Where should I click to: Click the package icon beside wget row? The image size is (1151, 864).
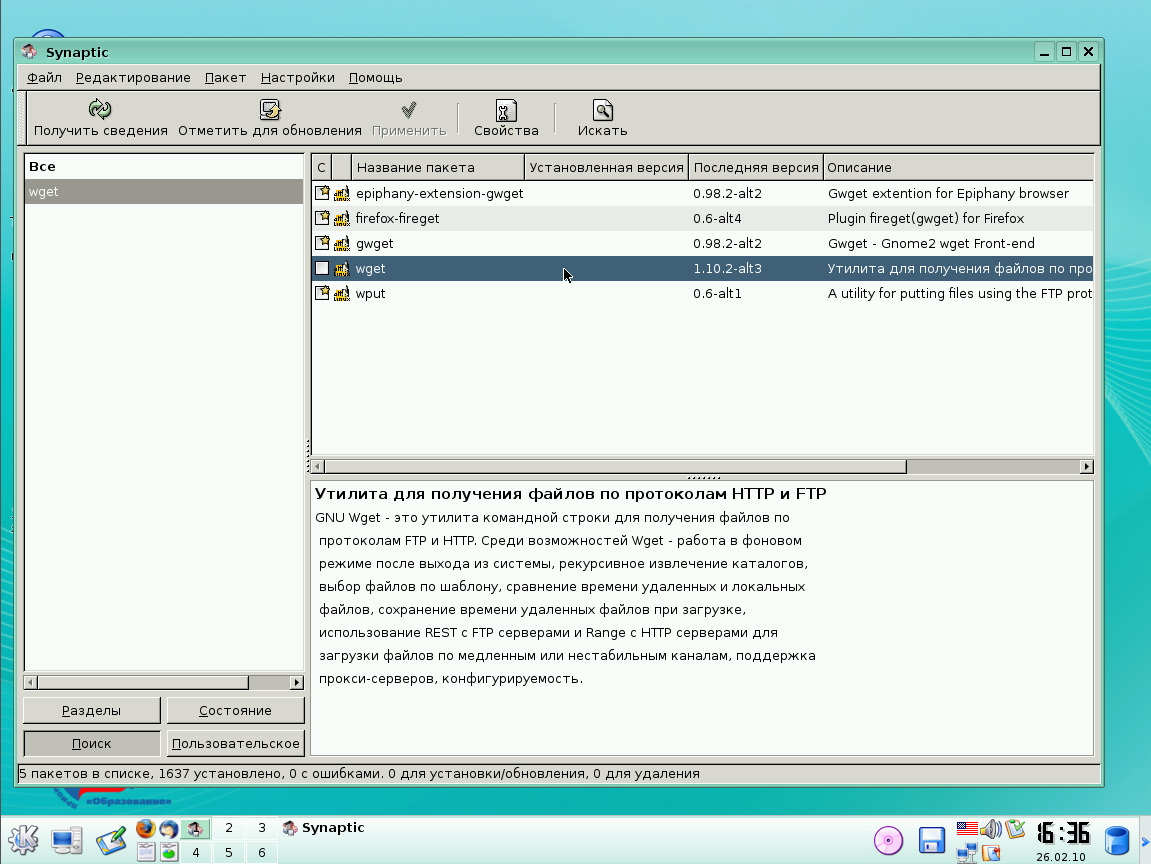click(342, 269)
